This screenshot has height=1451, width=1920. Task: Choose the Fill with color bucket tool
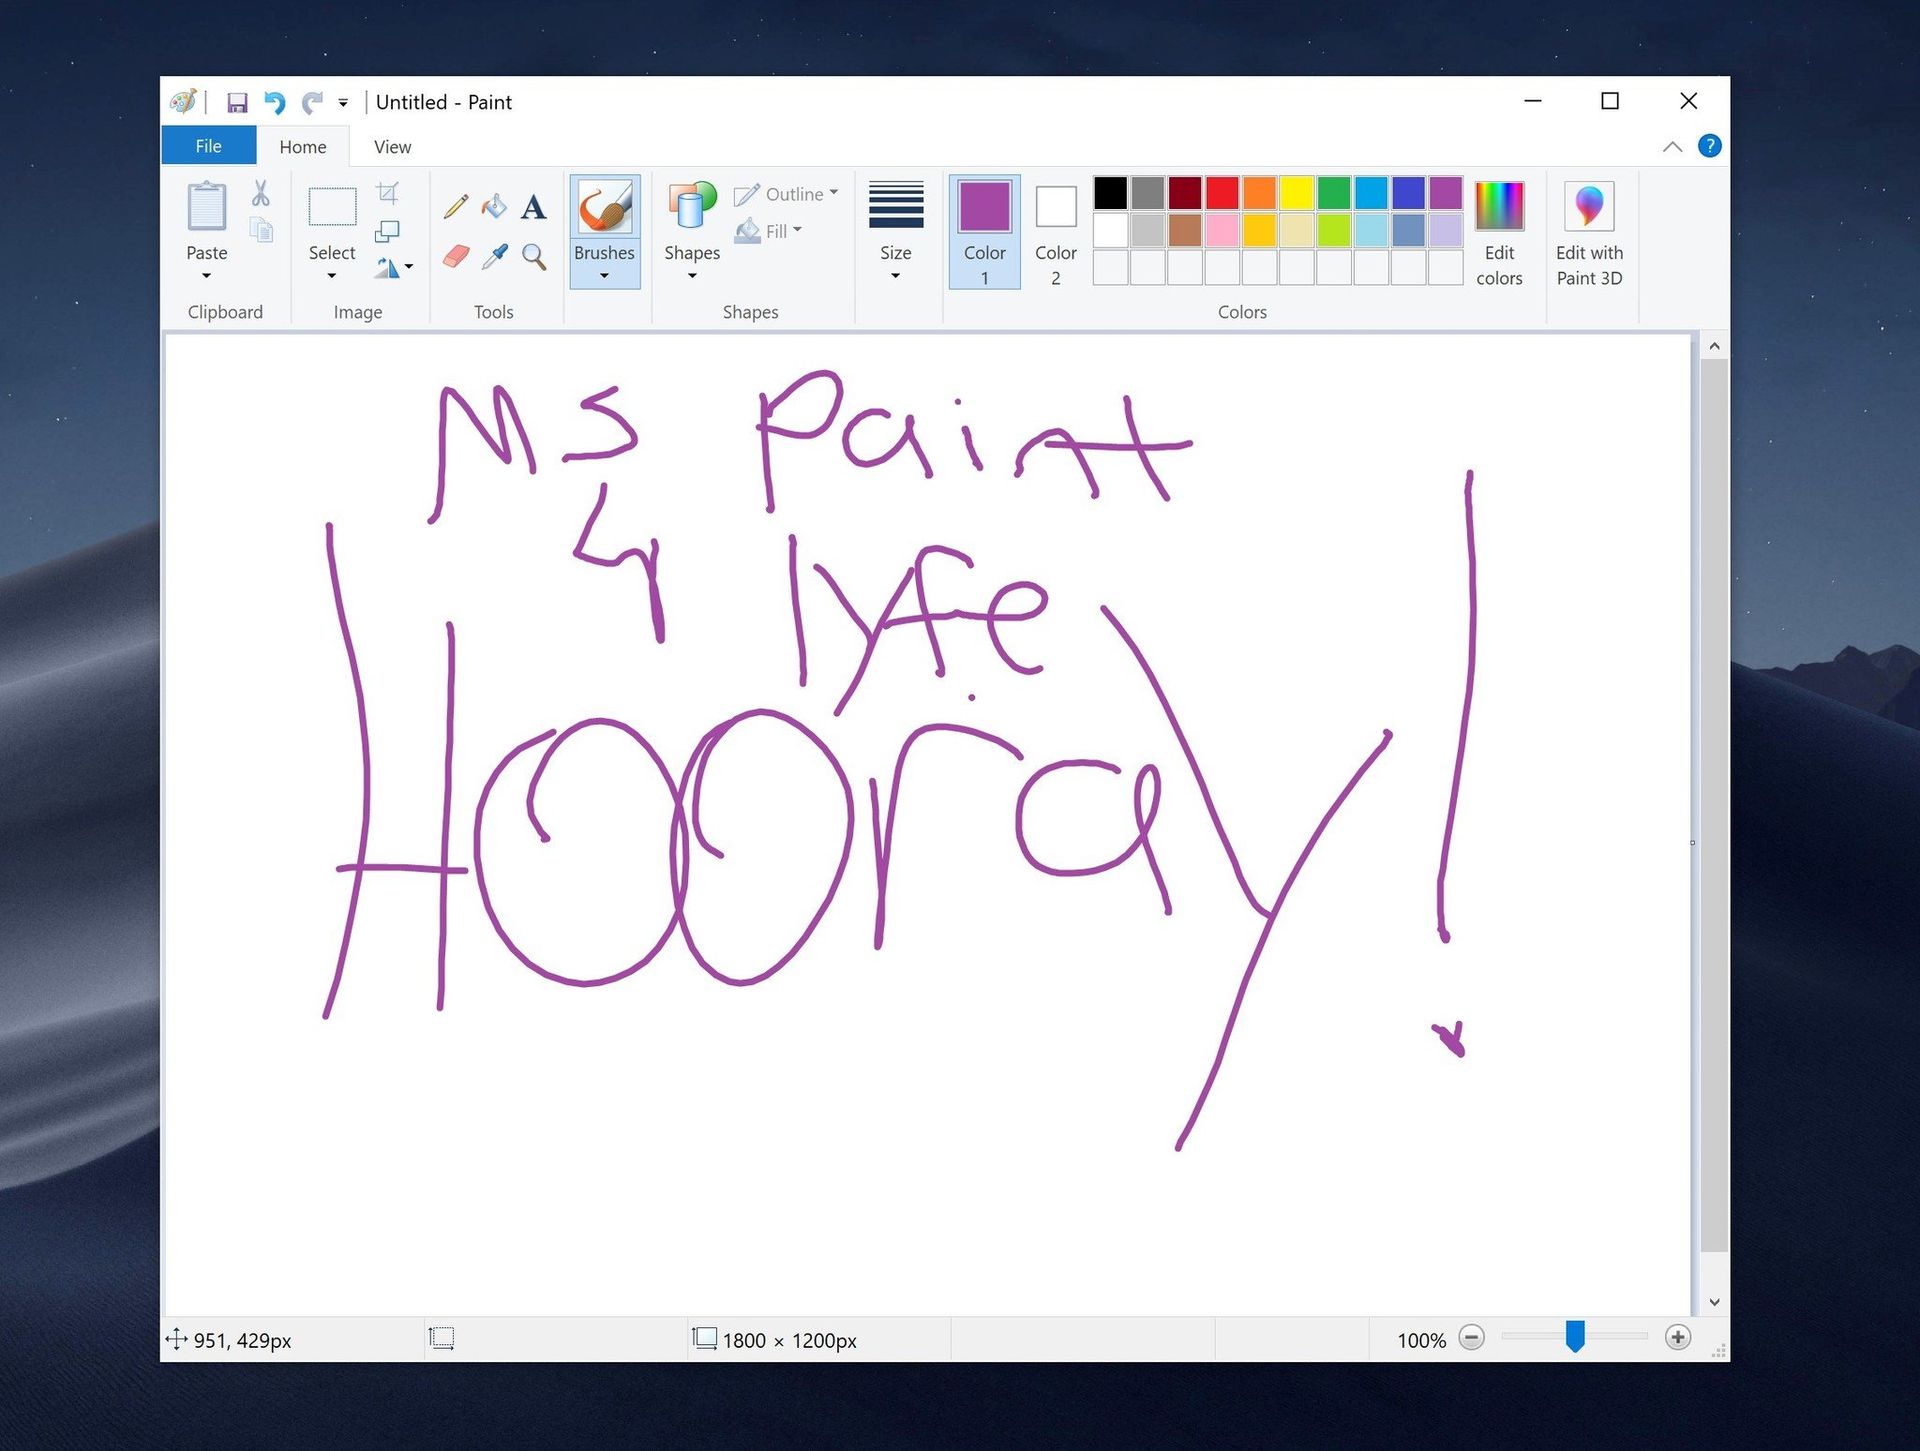tap(494, 206)
